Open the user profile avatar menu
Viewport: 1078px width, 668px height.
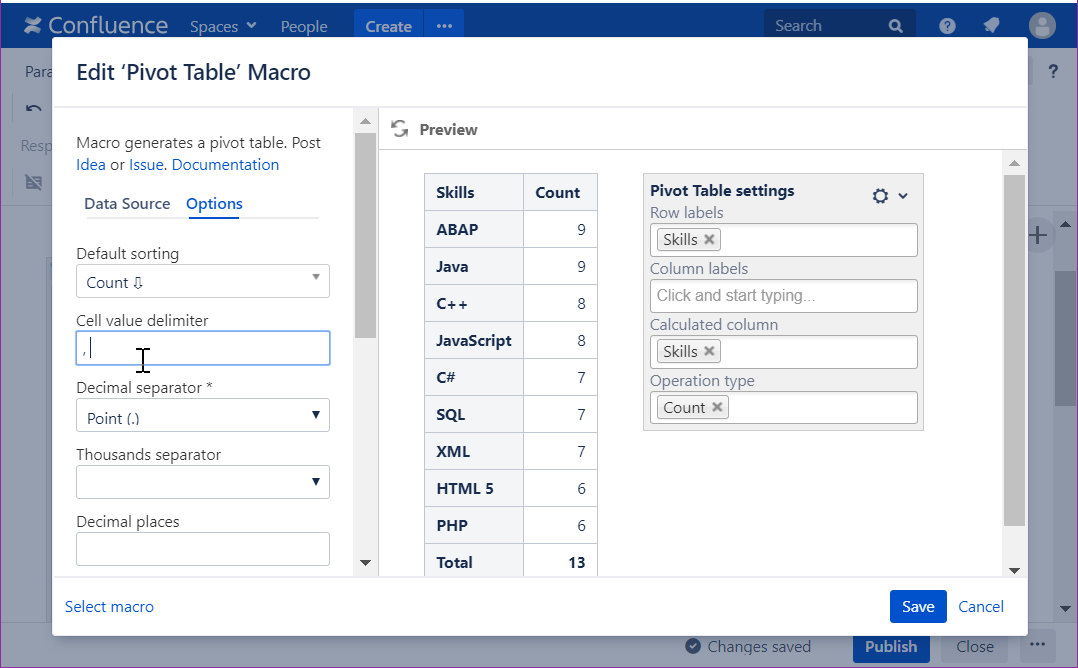1041,25
